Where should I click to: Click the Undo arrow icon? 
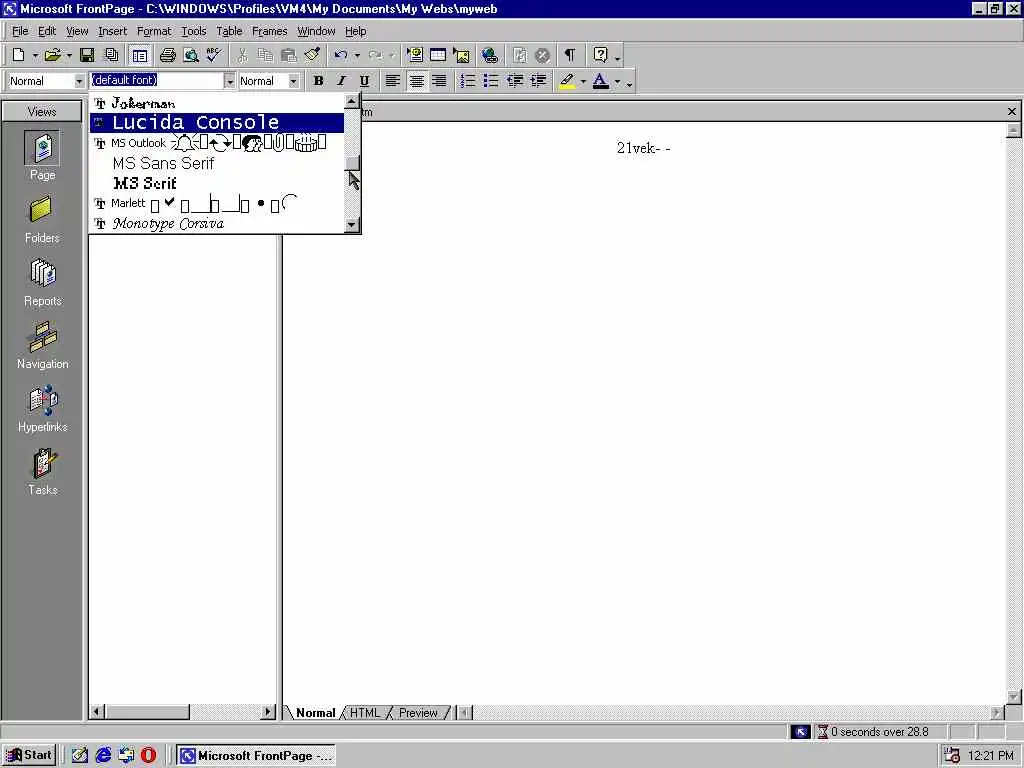340,56
